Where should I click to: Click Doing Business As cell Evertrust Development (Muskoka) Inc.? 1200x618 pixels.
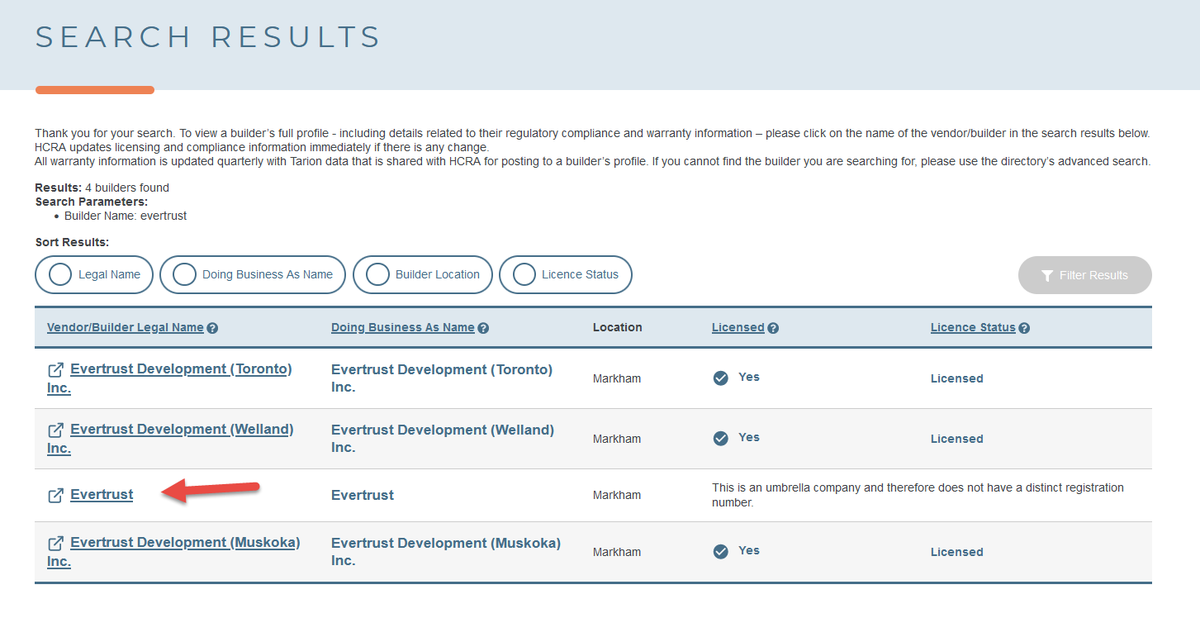446,551
